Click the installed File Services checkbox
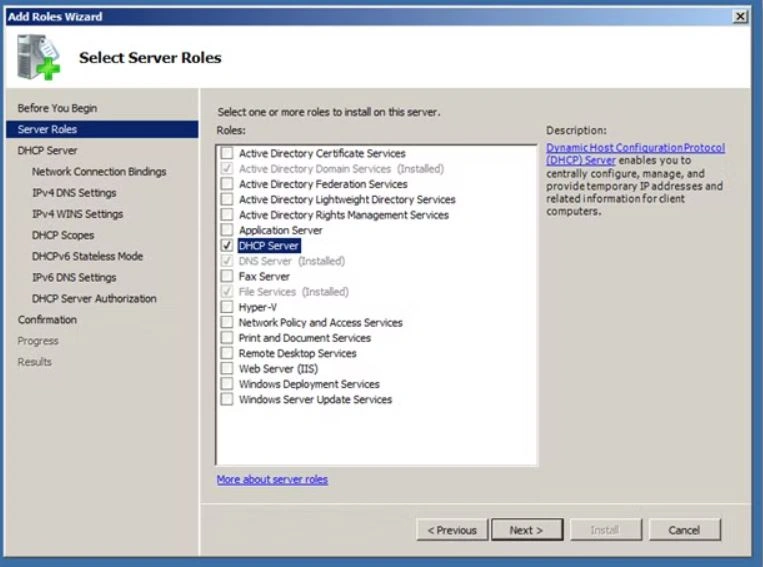Screen dimensions: 763x567 (x=227, y=291)
